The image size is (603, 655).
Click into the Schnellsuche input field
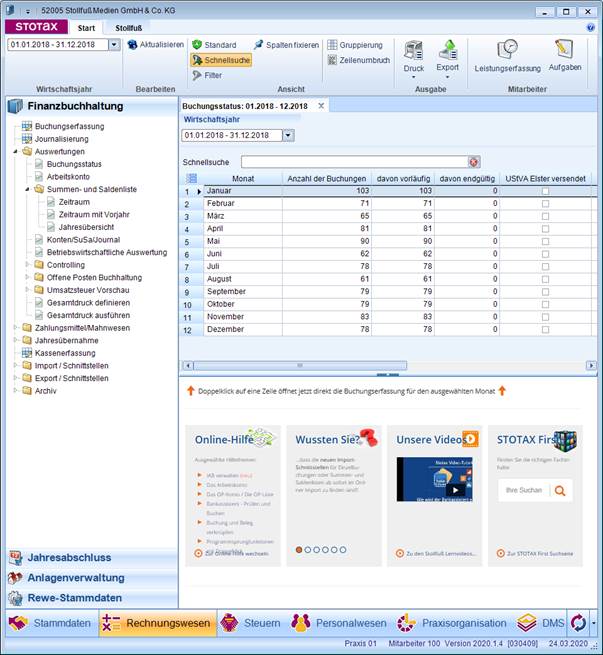(355, 162)
